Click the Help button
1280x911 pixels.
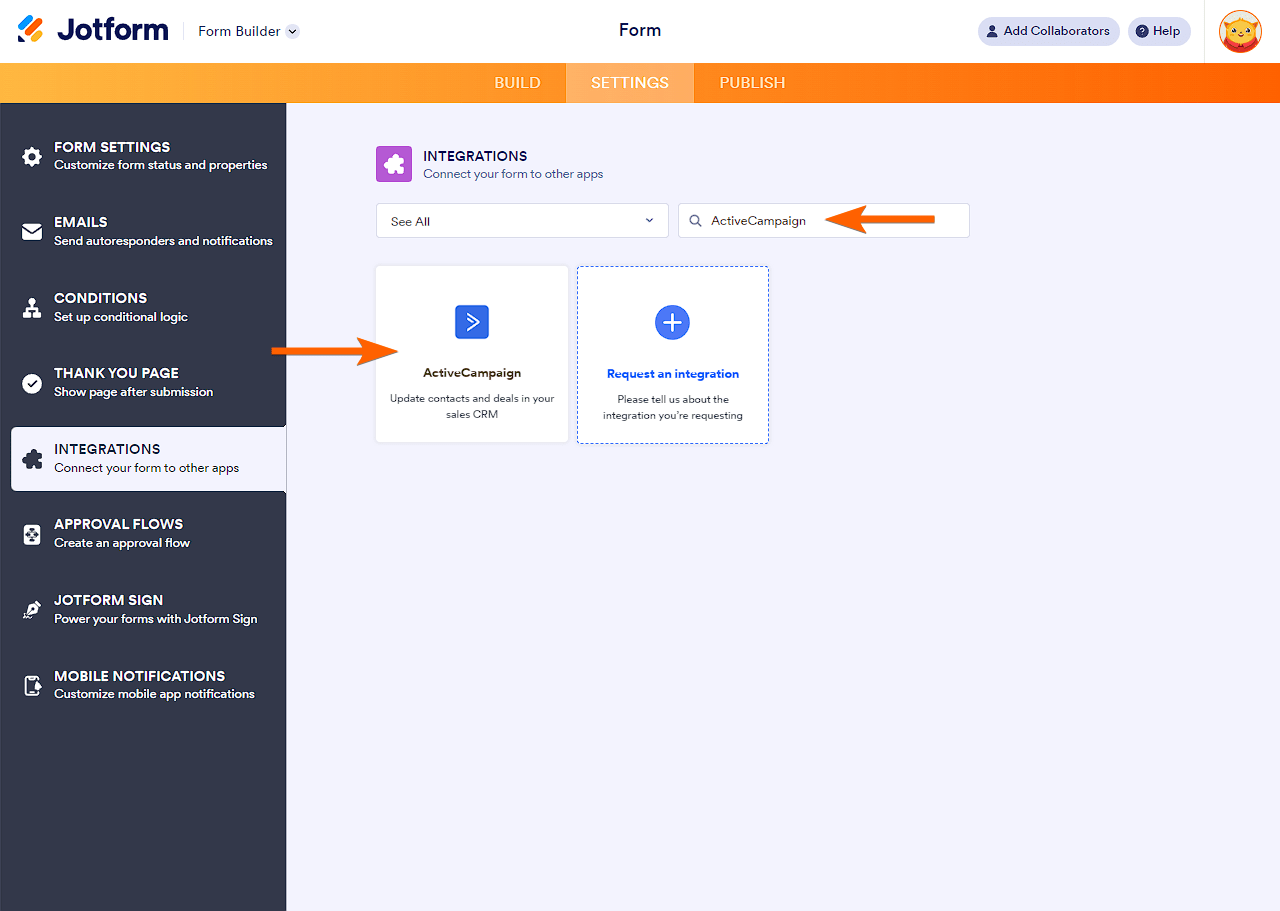point(1159,31)
